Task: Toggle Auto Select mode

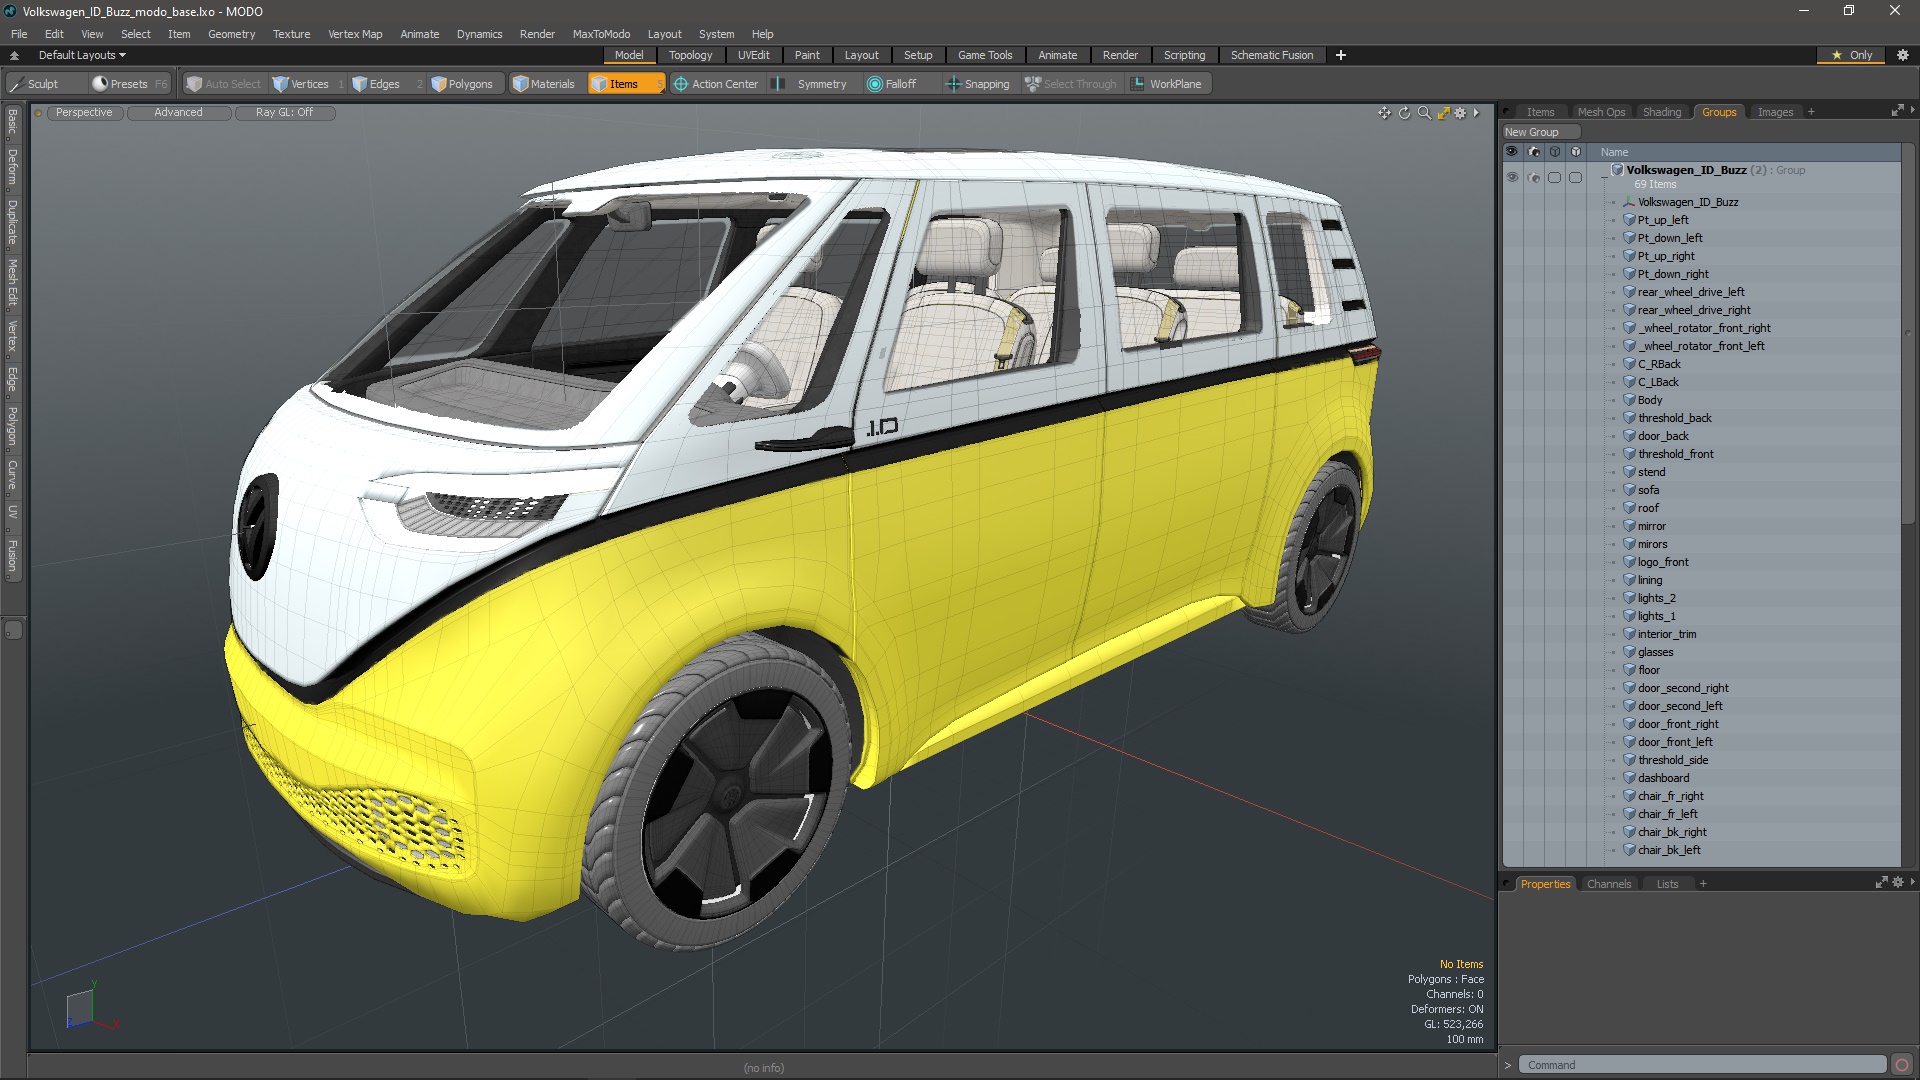Action: tap(224, 84)
